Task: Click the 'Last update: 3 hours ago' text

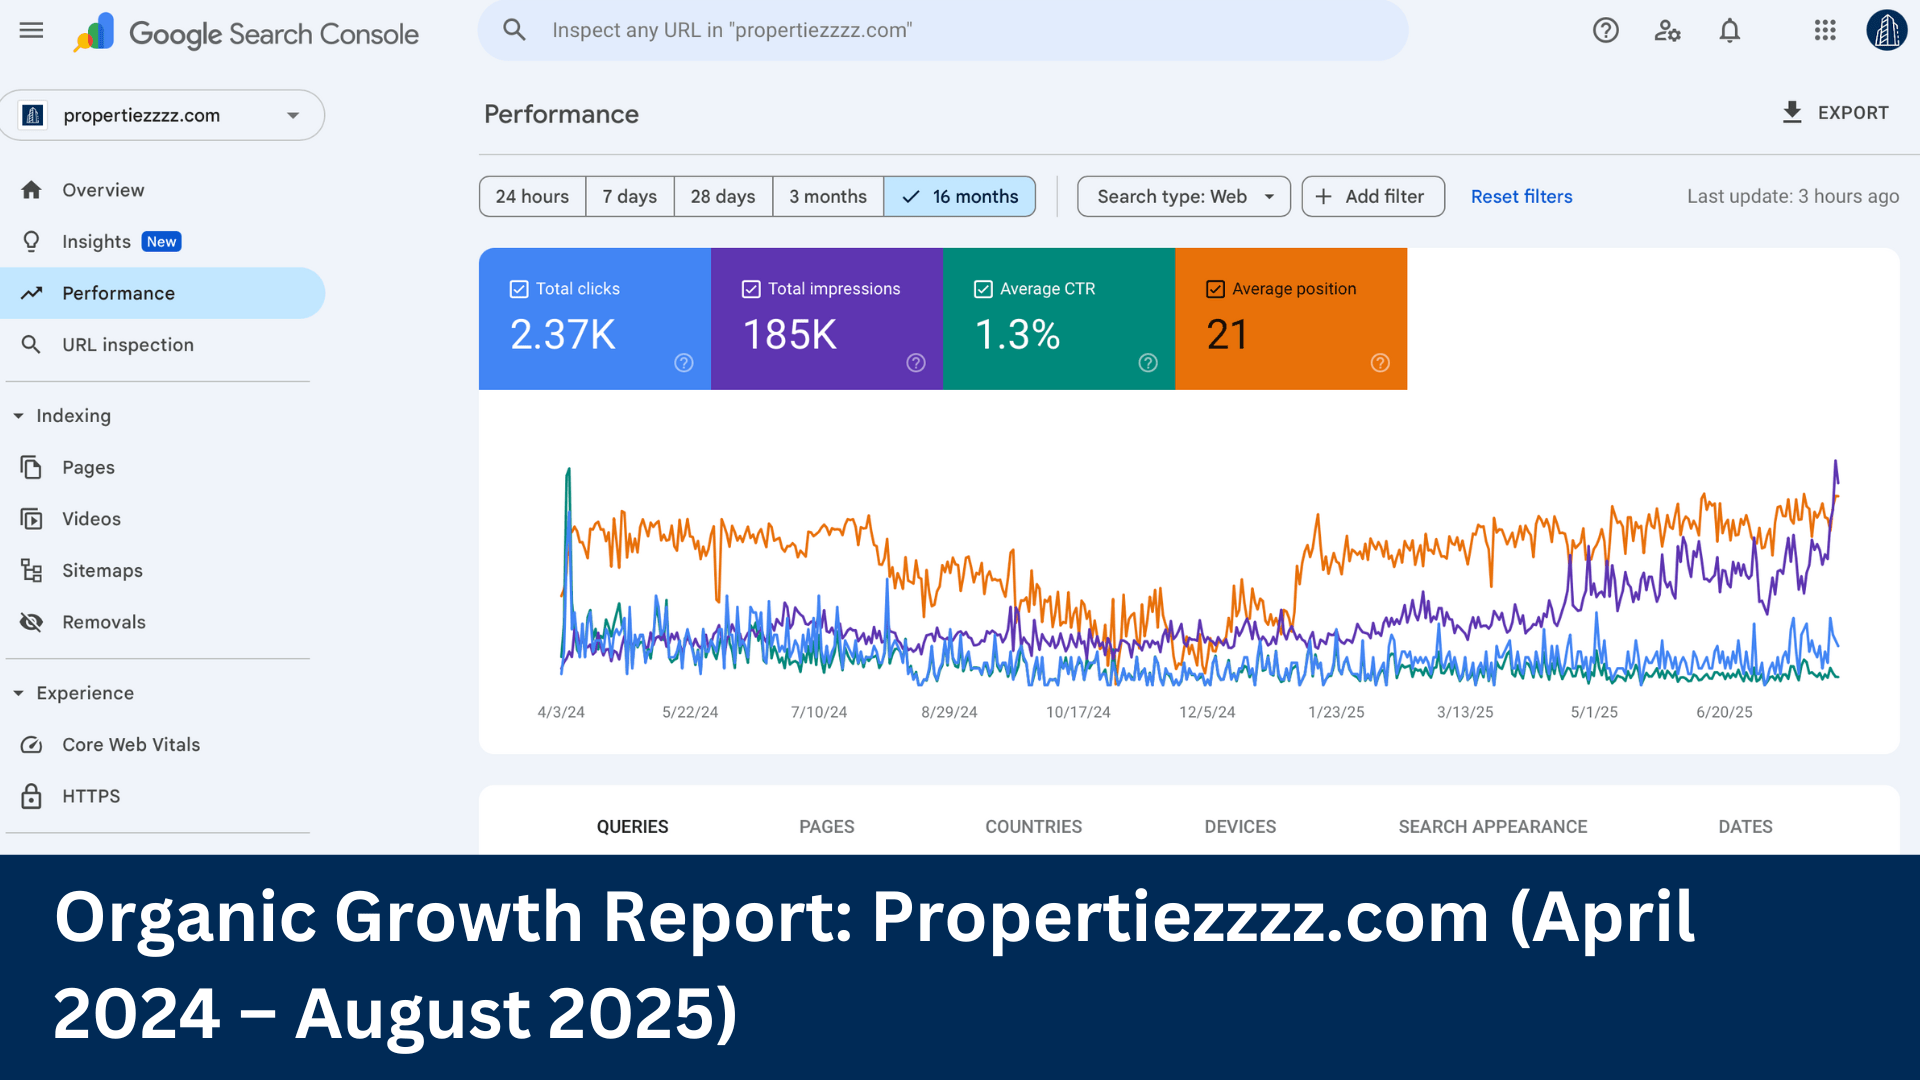Action: 1793,196
